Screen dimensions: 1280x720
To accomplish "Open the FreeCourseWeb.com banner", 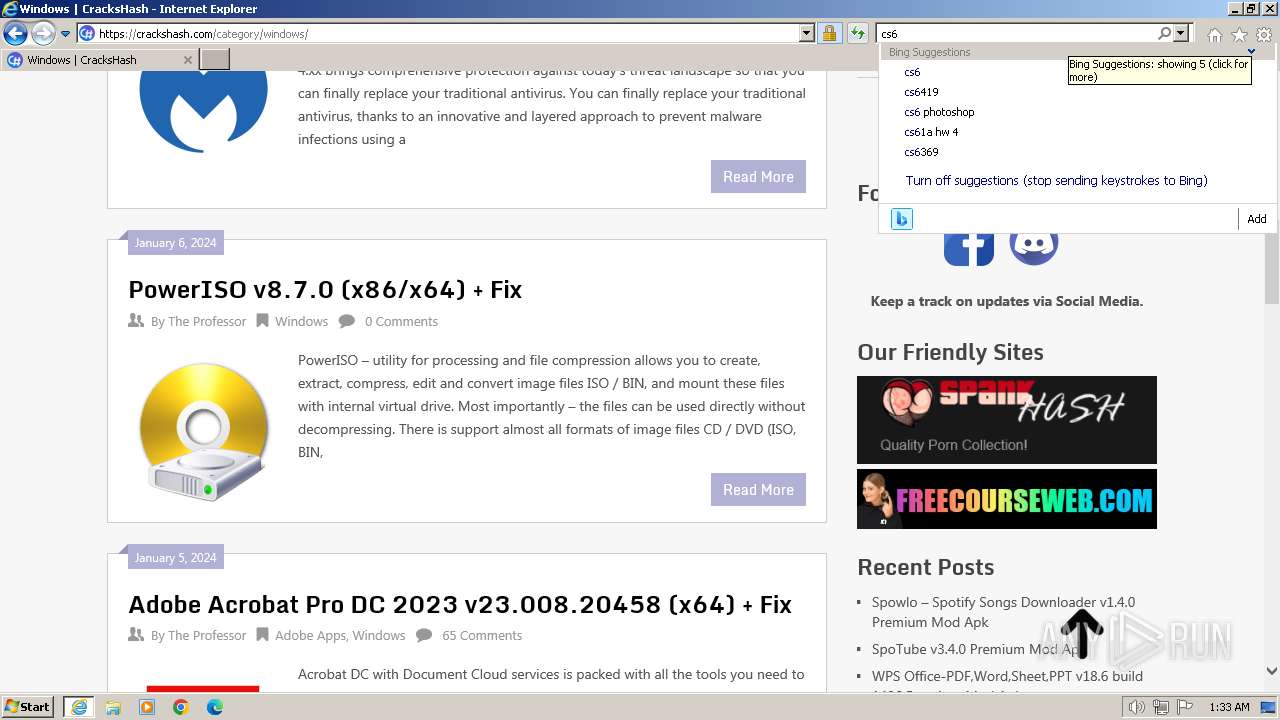I will point(1007,499).
